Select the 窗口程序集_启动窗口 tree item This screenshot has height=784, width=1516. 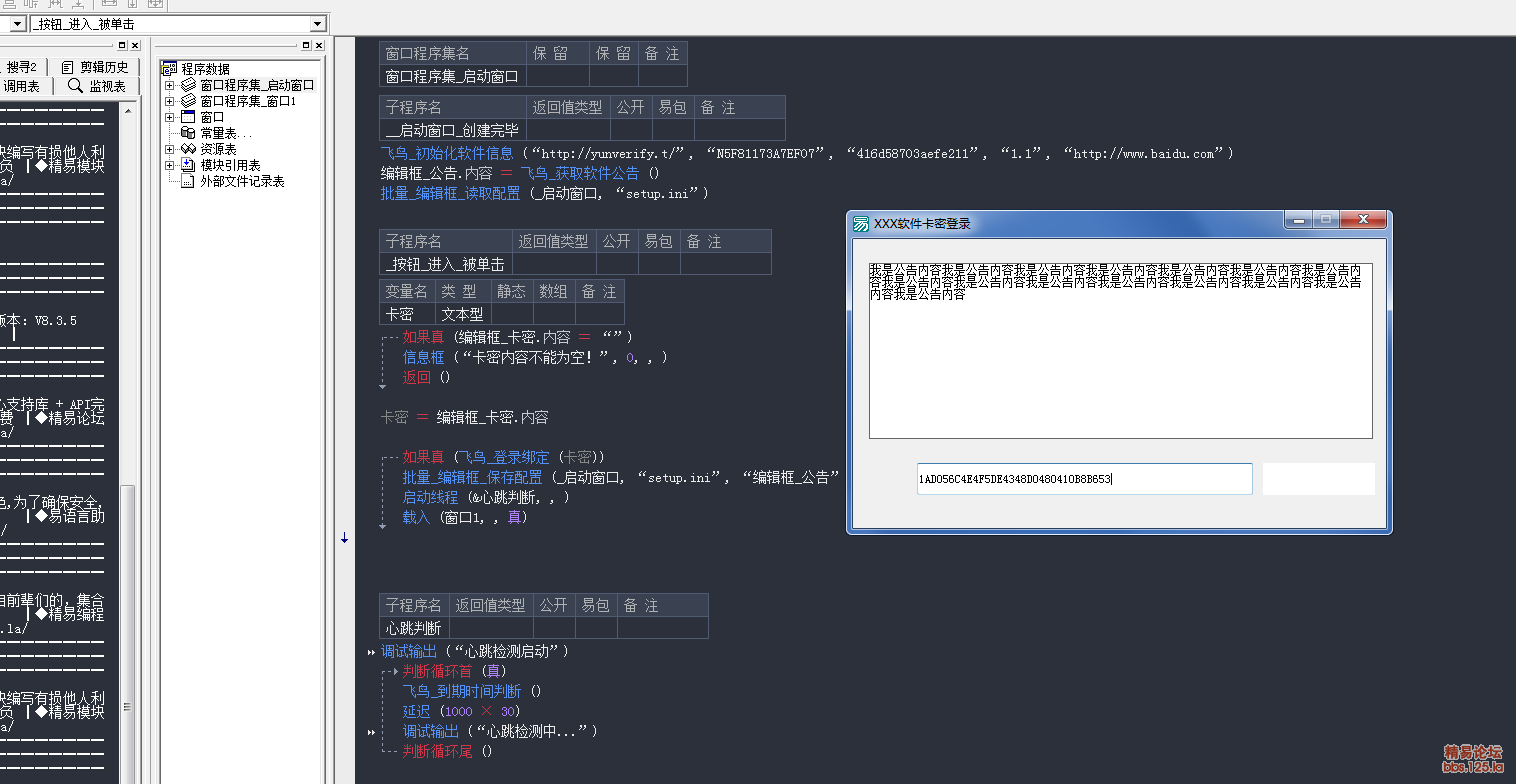256,85
